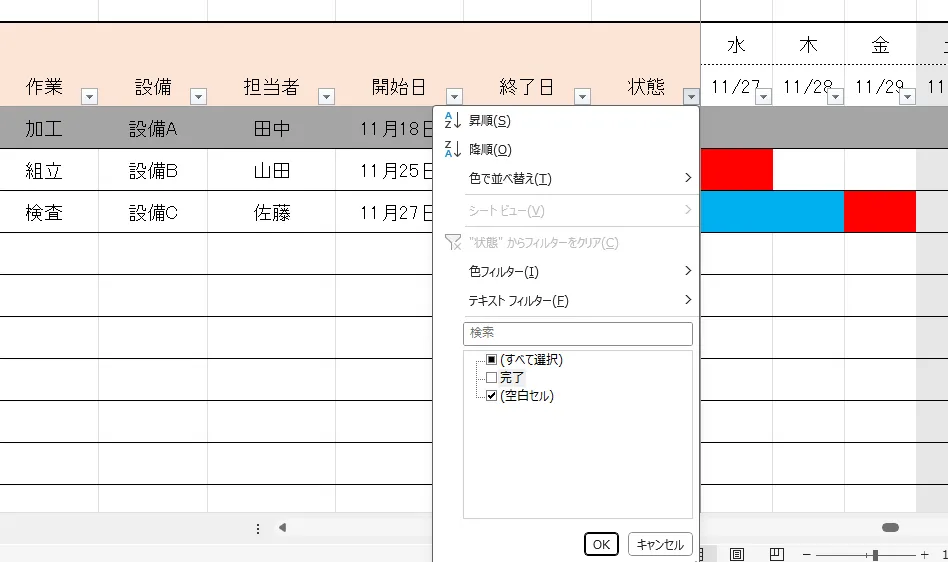Image resolution: width=948 pixels, height=562 pixels.
Task: Expand the 色で並べ替え submenu
Action: coord(567,178)
